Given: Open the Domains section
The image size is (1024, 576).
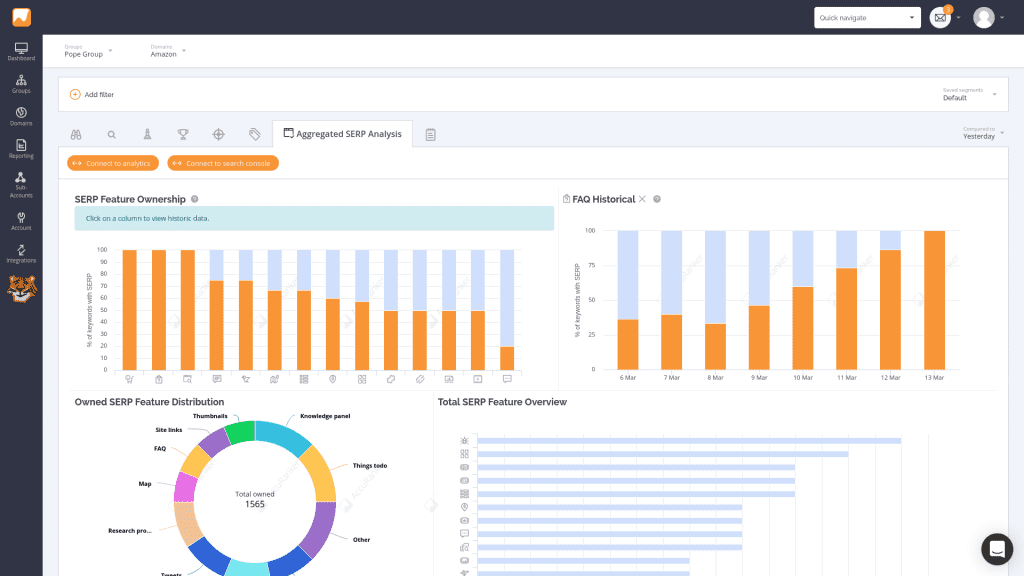Looking at the screenshot, I should [21, 115].
